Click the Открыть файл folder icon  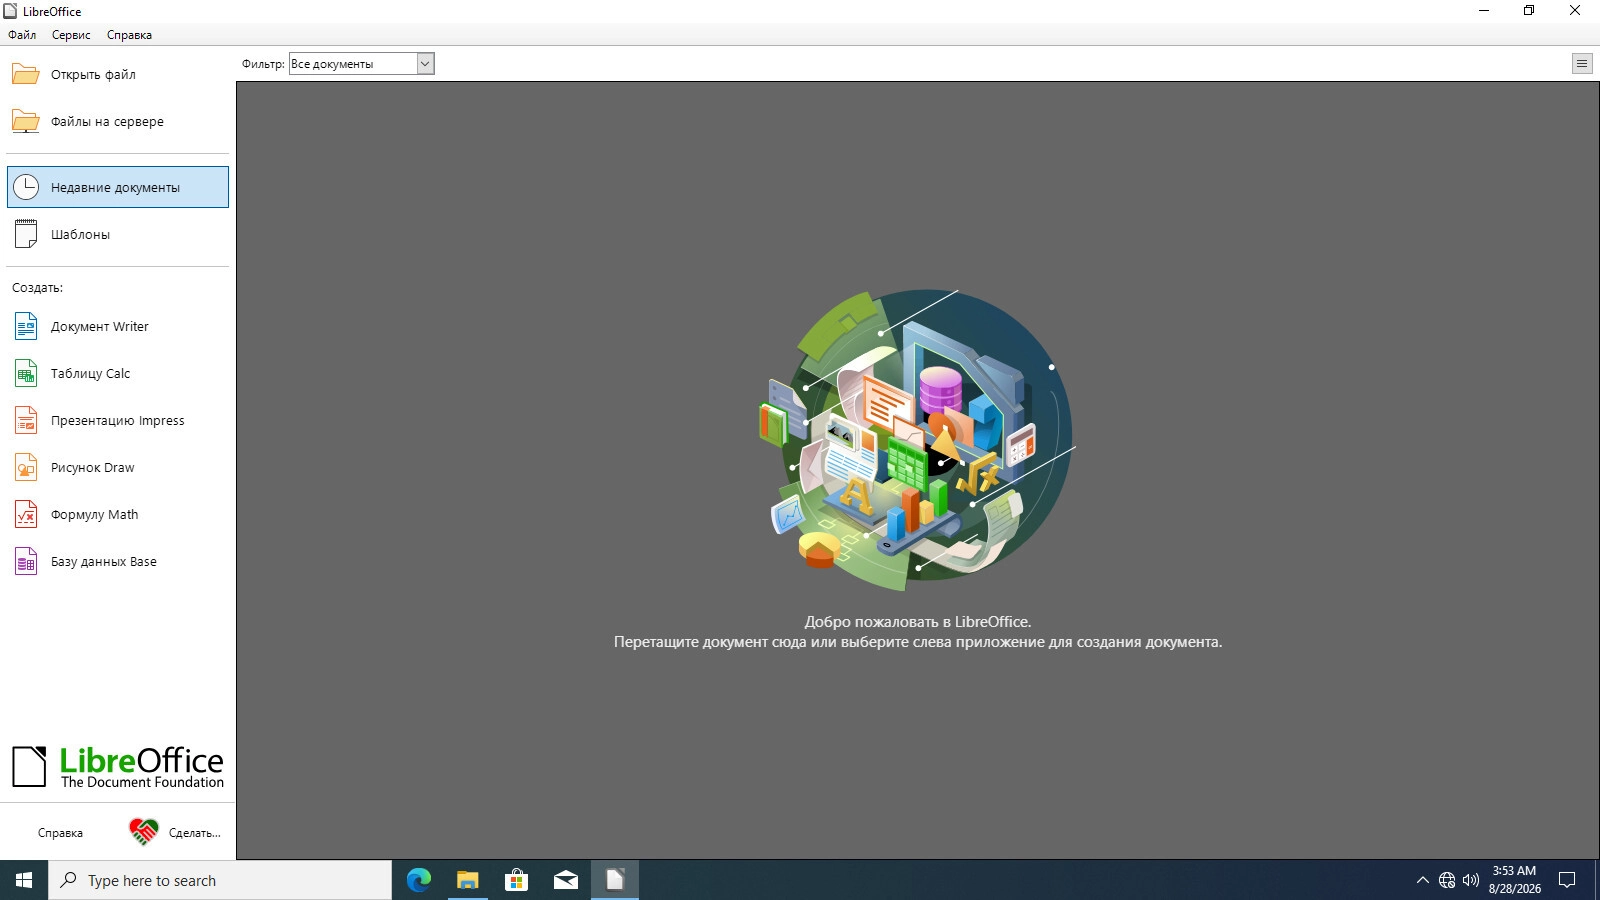coord(25,74)
